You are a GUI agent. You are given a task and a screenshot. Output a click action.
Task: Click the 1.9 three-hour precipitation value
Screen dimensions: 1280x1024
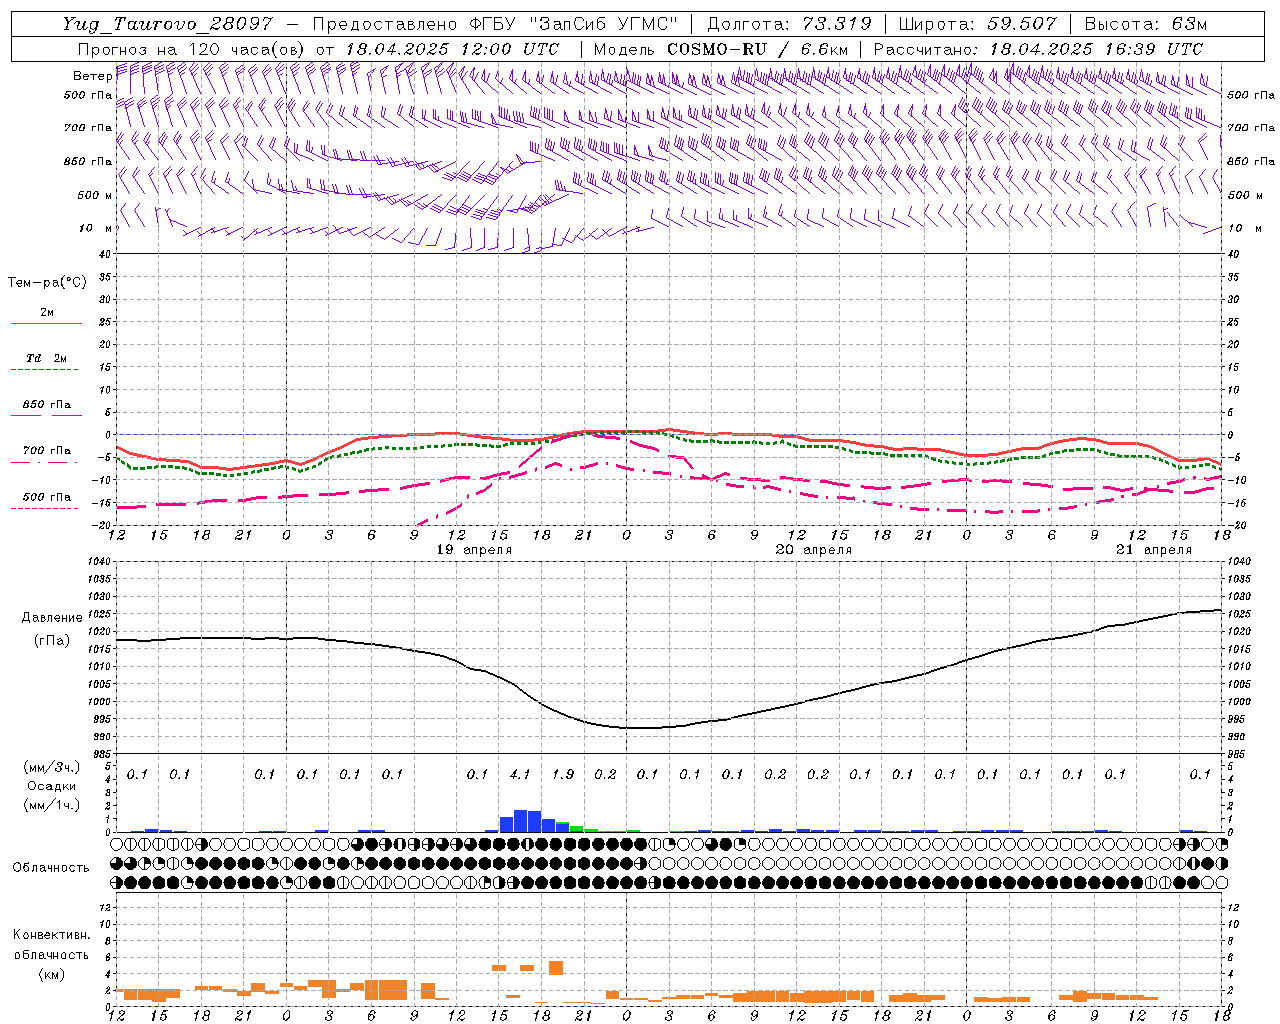[563, 774]
